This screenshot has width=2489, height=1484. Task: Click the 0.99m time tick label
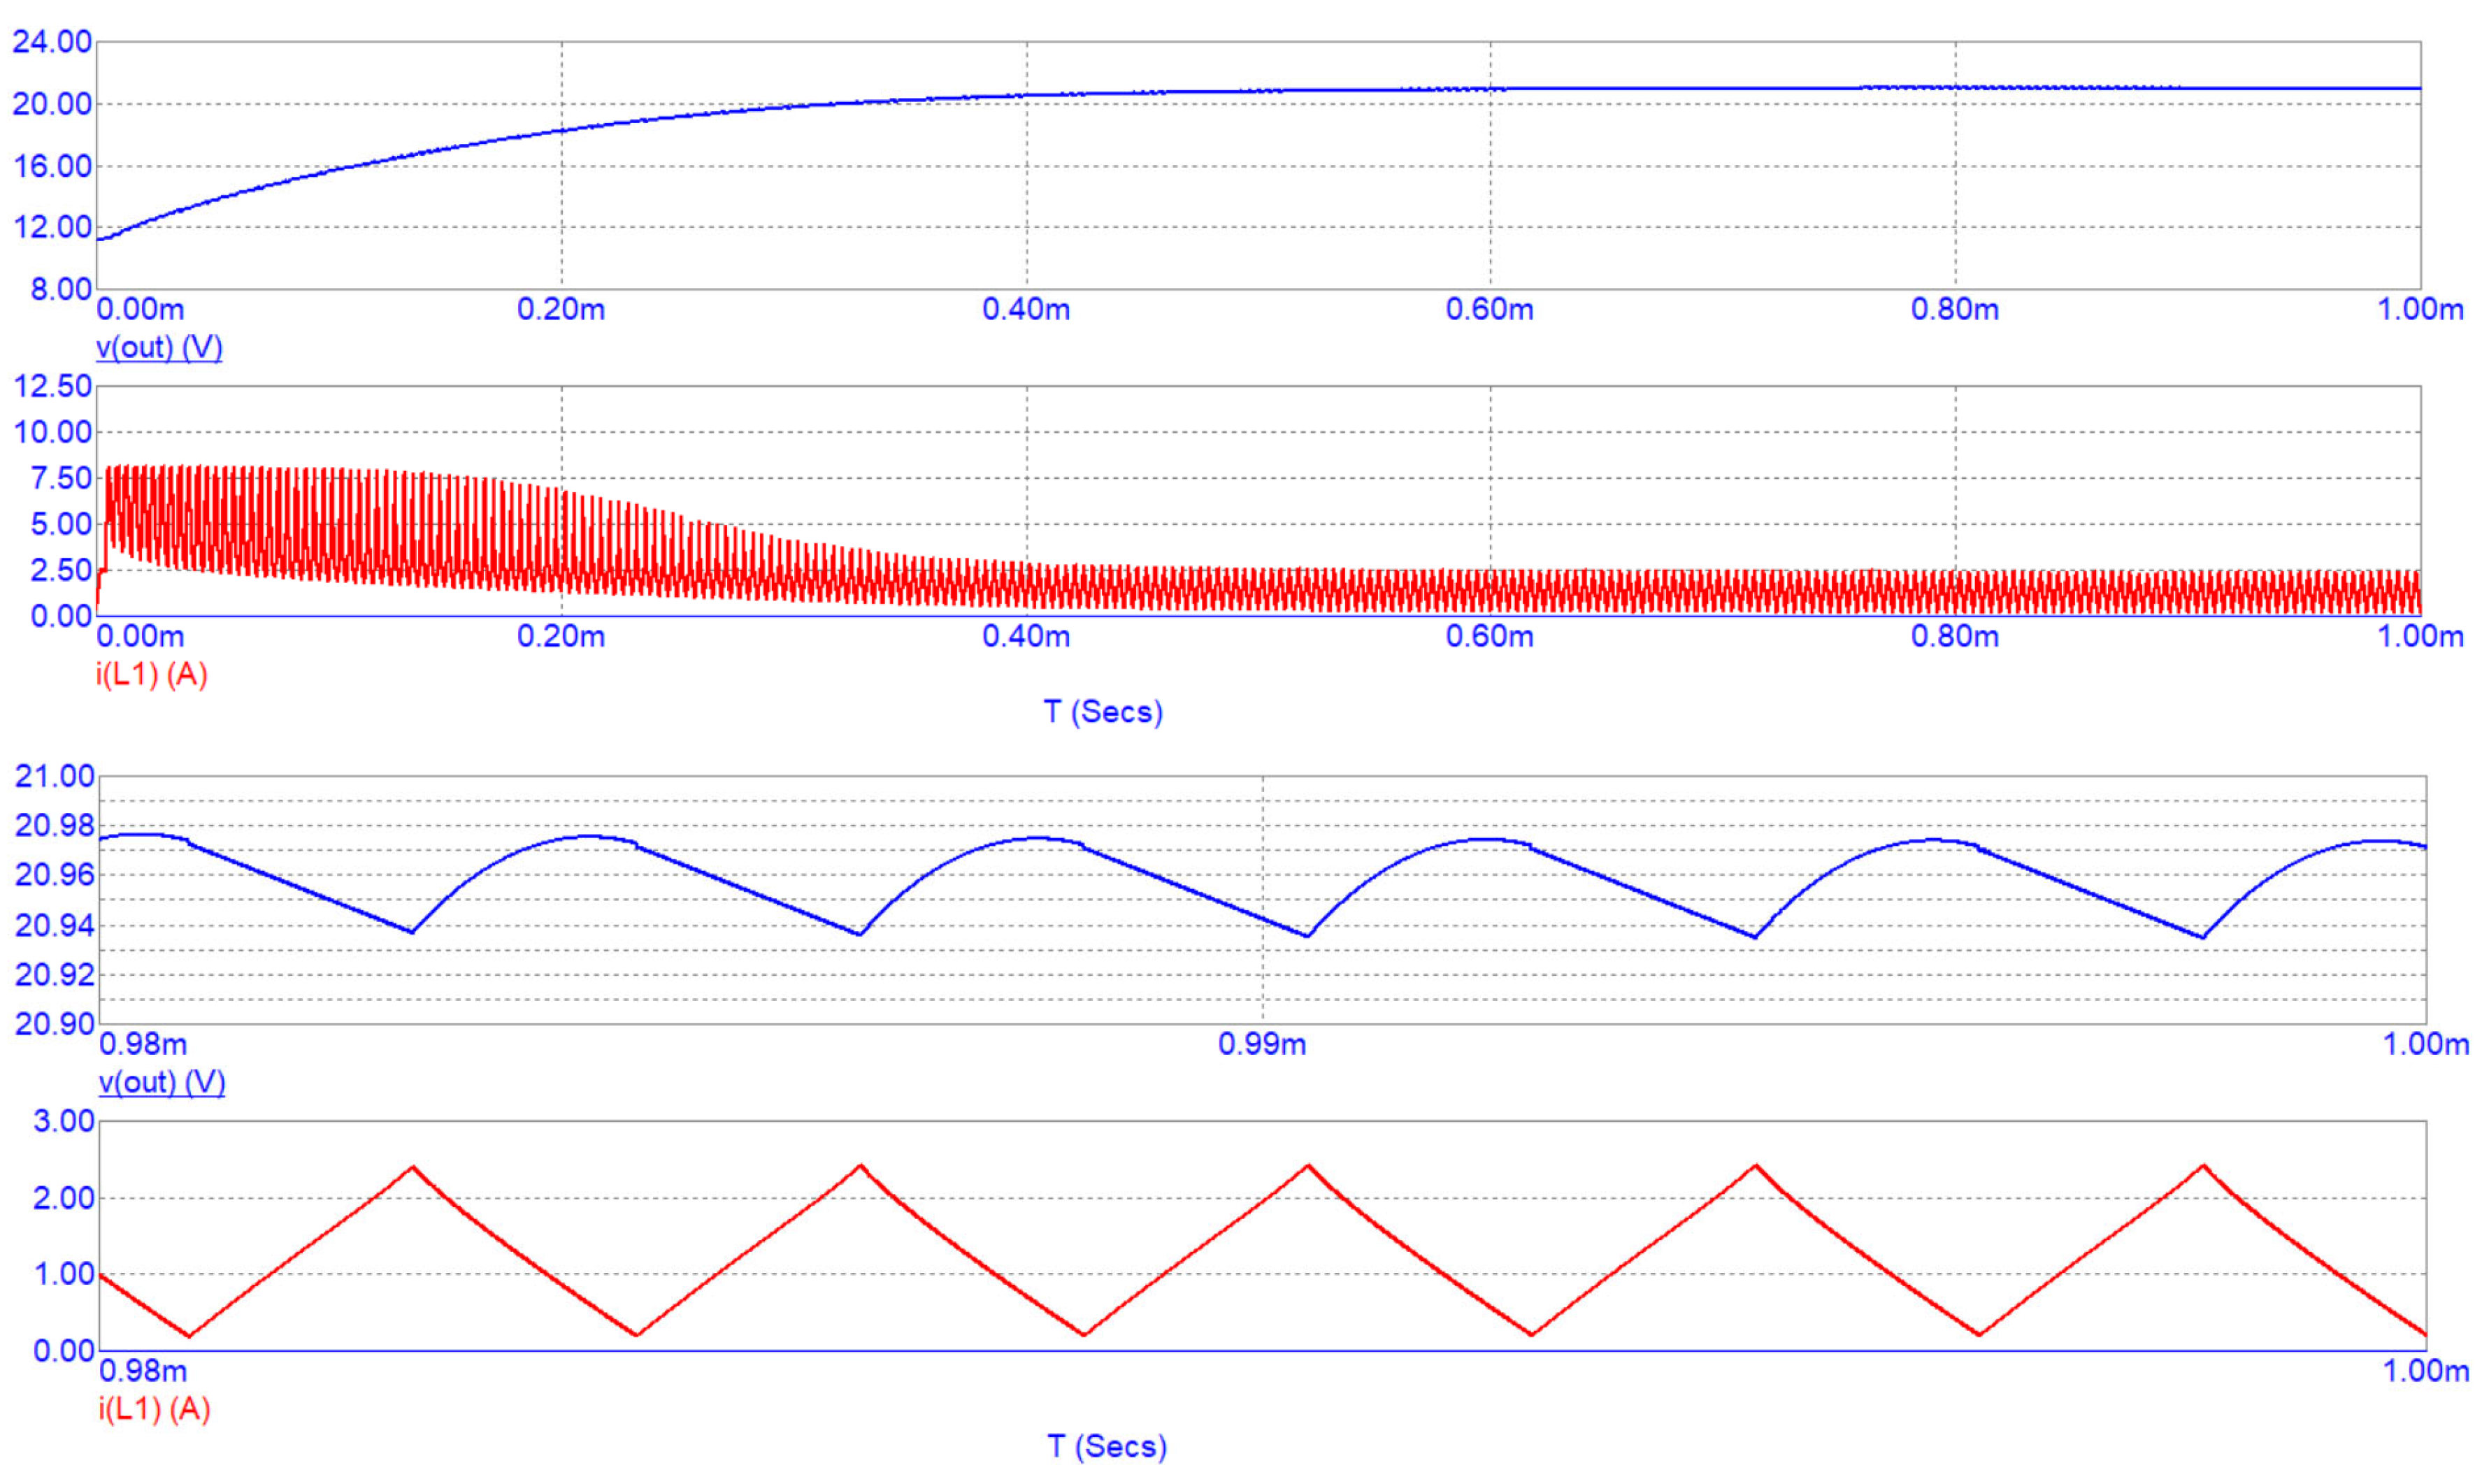click(1261, 1044)
